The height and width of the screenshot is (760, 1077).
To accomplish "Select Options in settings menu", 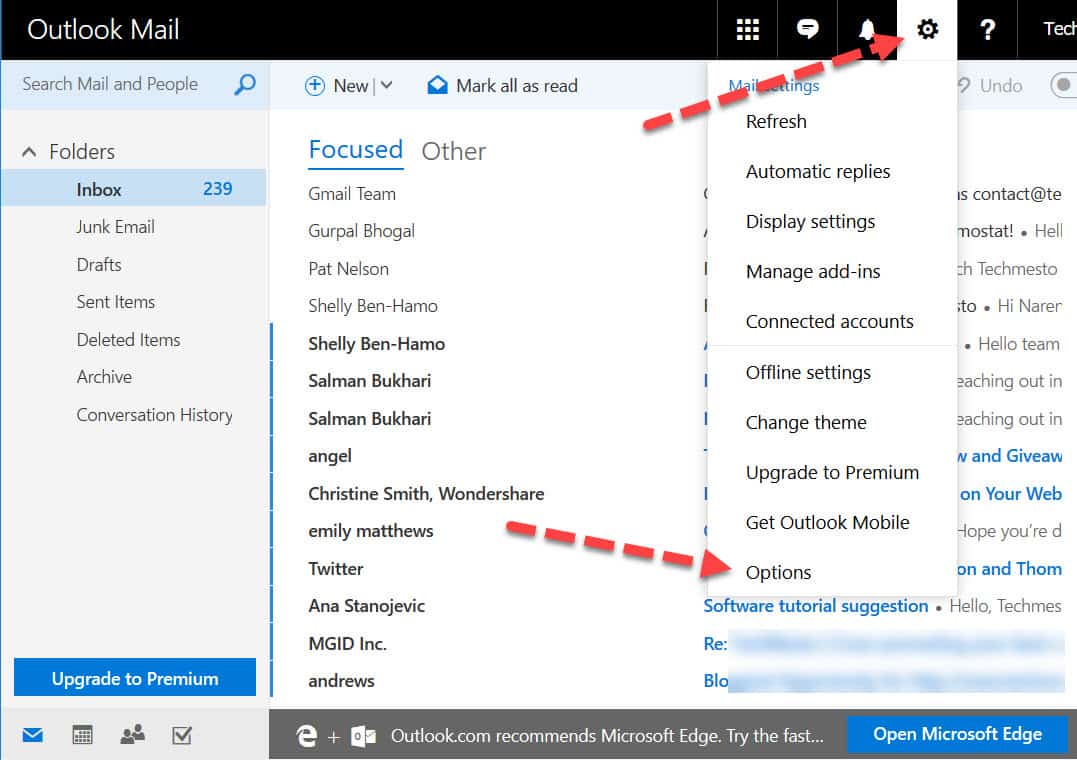I will (778, 573).
